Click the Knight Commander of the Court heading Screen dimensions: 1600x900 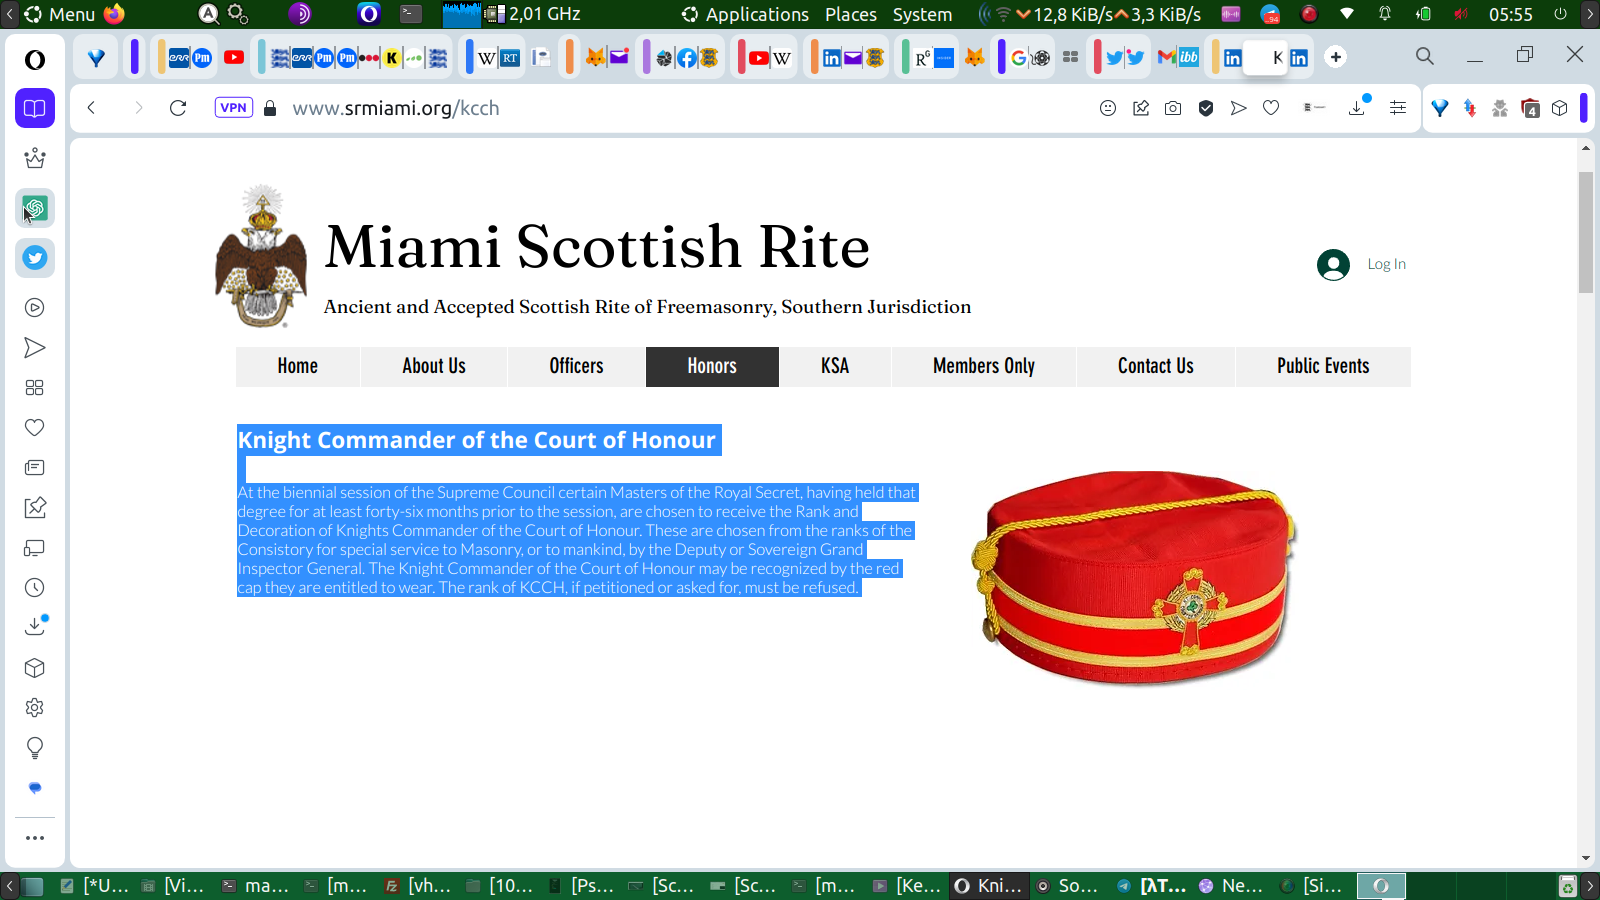tap(477, 440)
